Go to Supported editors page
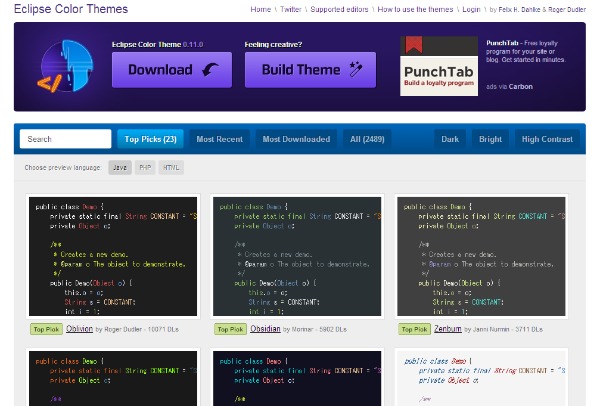The height and width of the screenshot is (406, 600). [339, 9]
